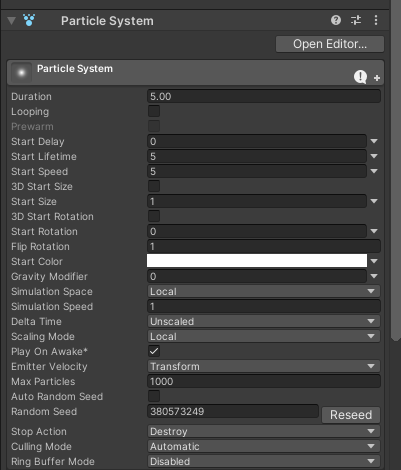This screenshot has width=401, height=470.
Task: Click the Start Lifetime property label
Action: 44,157
